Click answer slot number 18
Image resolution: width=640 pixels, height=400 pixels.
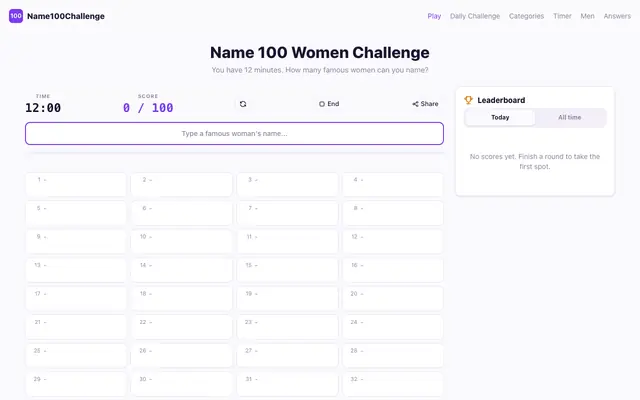point(182,298)
